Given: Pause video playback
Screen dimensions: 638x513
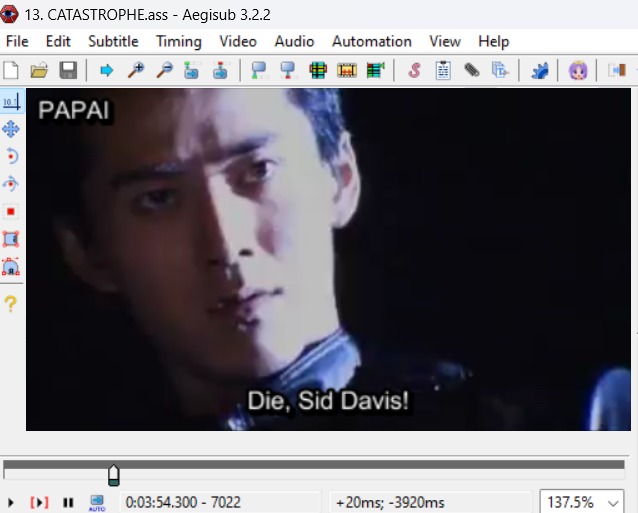Looking at the screenshot, I should click(x=68, y=503).
